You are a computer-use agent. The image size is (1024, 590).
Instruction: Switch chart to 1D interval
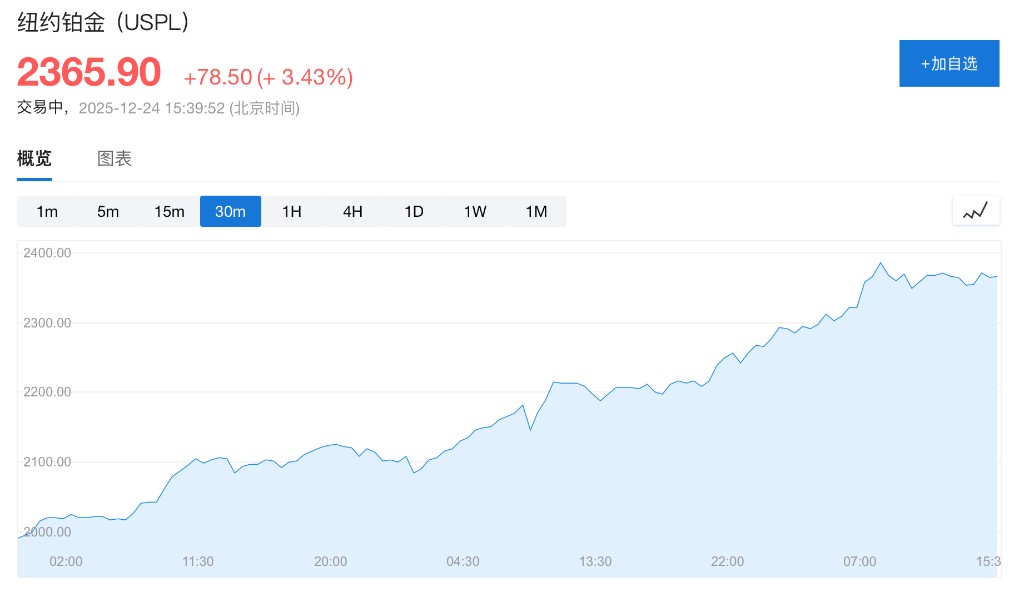413,212
